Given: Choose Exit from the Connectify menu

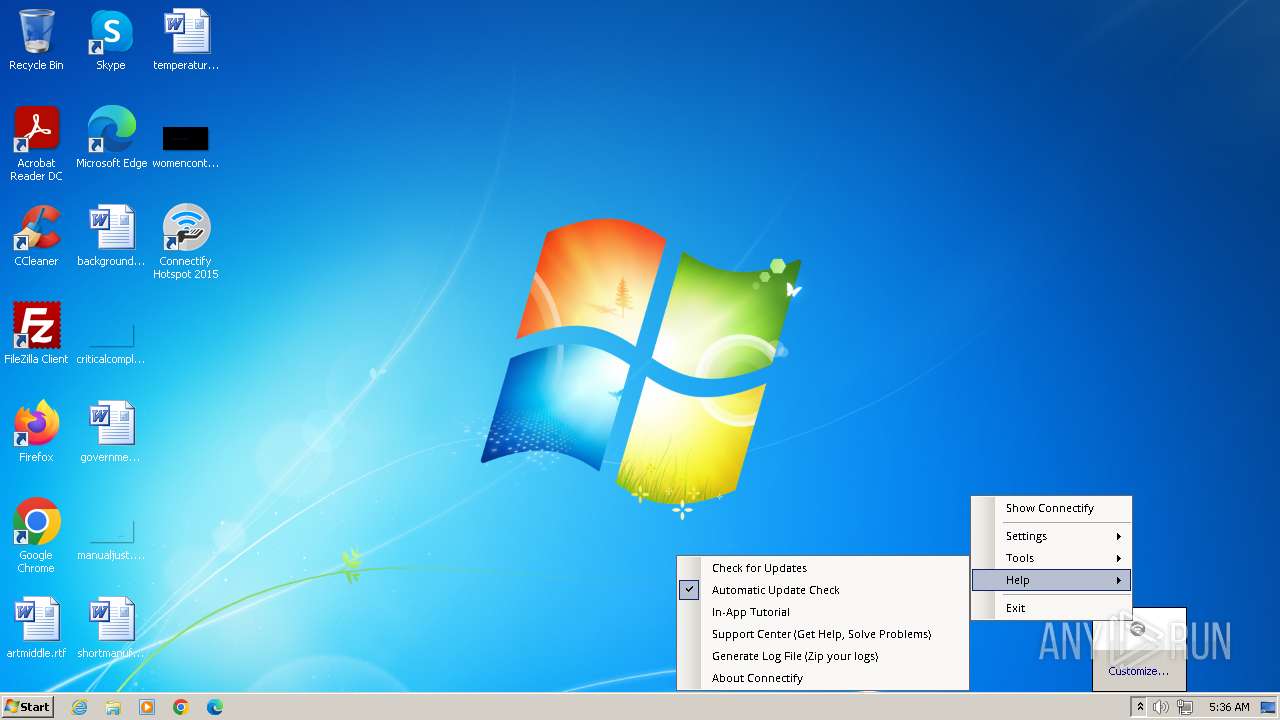Looking at the screenshot, I should point(1051,608).
